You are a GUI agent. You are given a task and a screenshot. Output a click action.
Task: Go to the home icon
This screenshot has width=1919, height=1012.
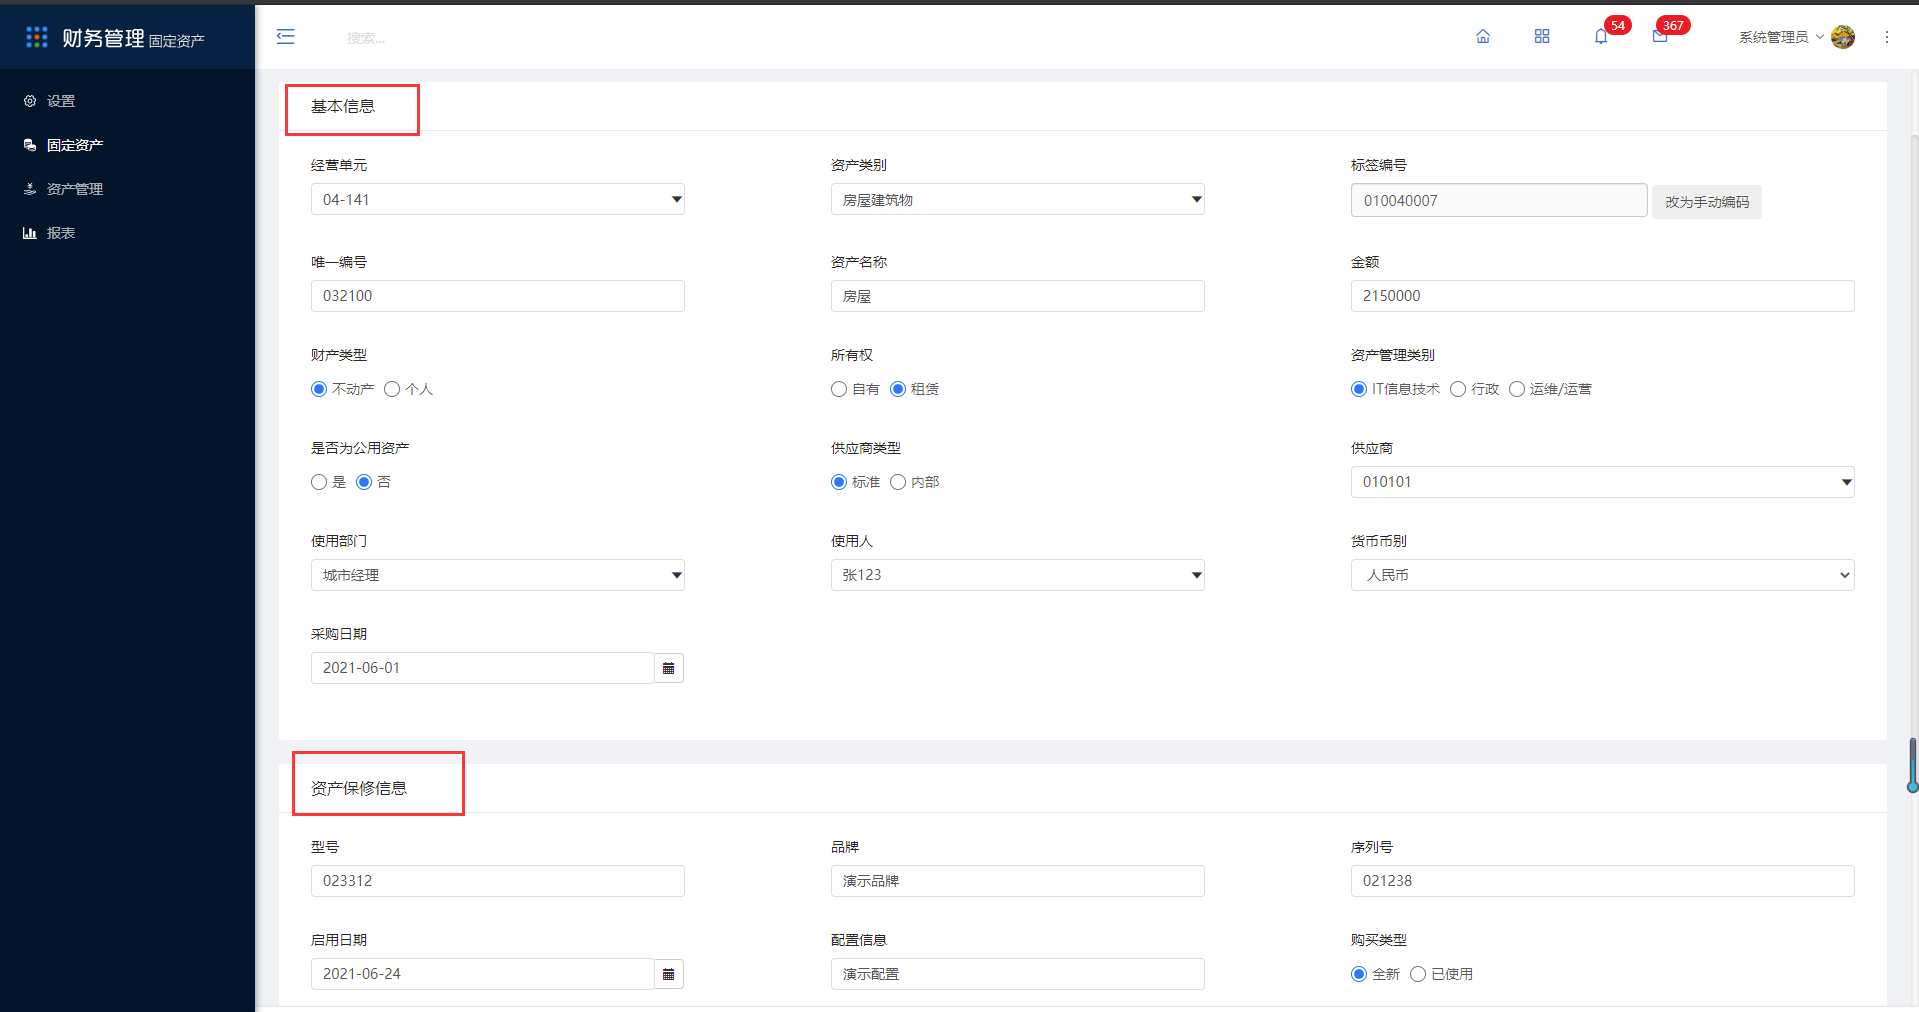coord(1483,37)
